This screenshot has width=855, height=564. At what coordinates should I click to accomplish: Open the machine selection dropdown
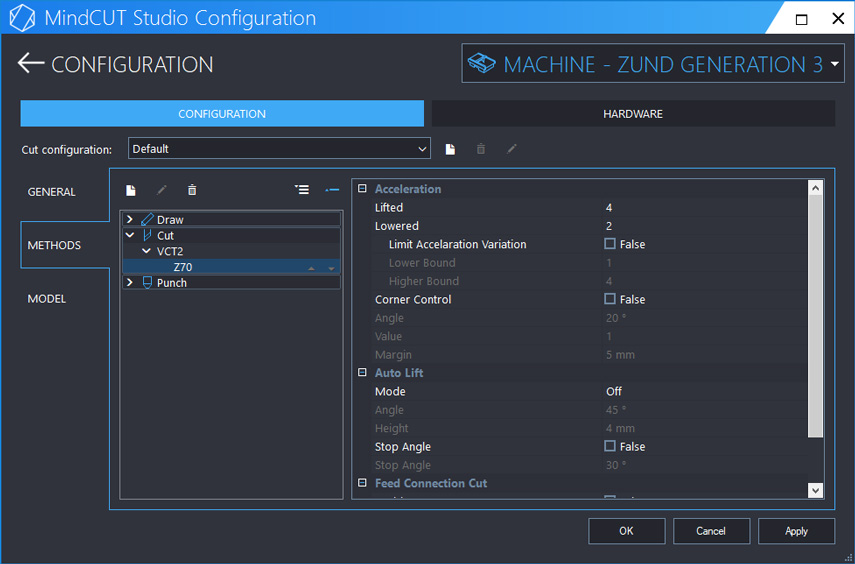[x=835, y=64]
